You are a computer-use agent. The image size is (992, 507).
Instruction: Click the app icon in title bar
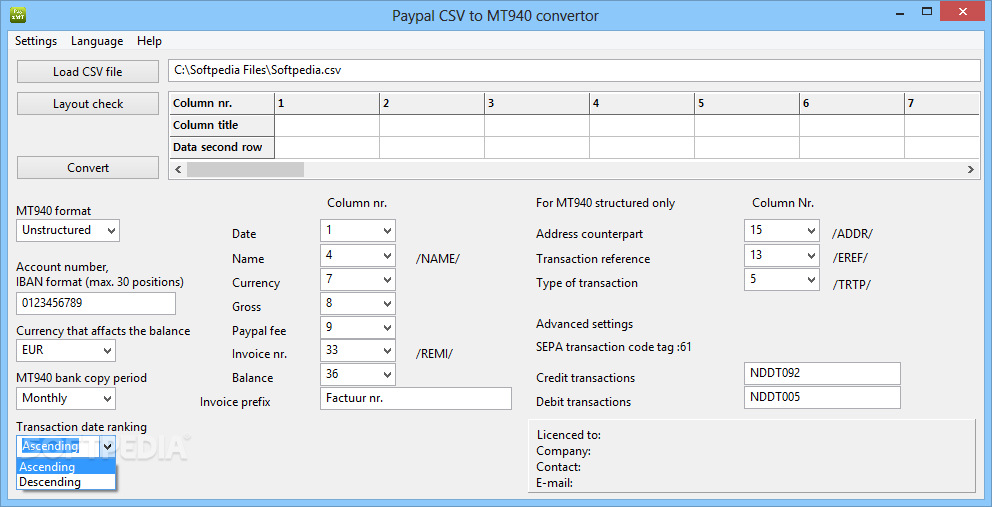pyautogui.click(x=18, y=15)
